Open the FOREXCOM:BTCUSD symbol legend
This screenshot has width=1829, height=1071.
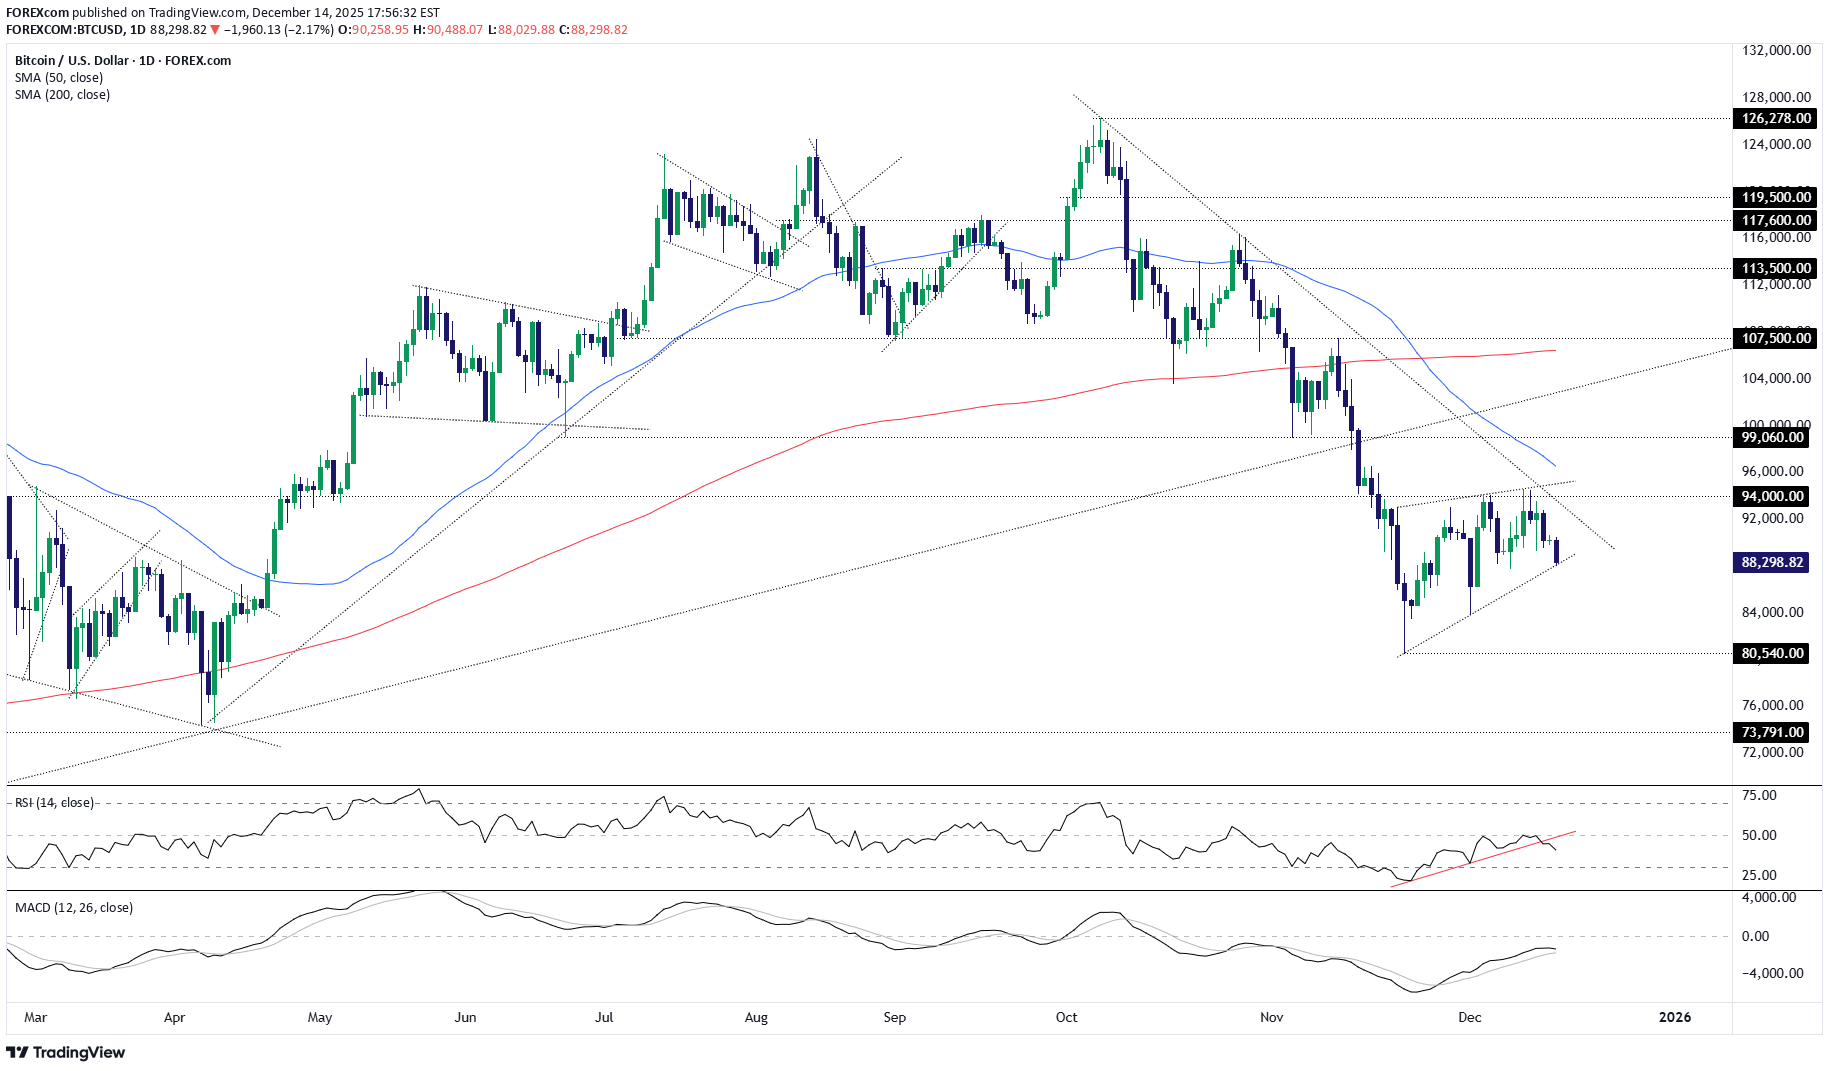(x=64, y=30)
